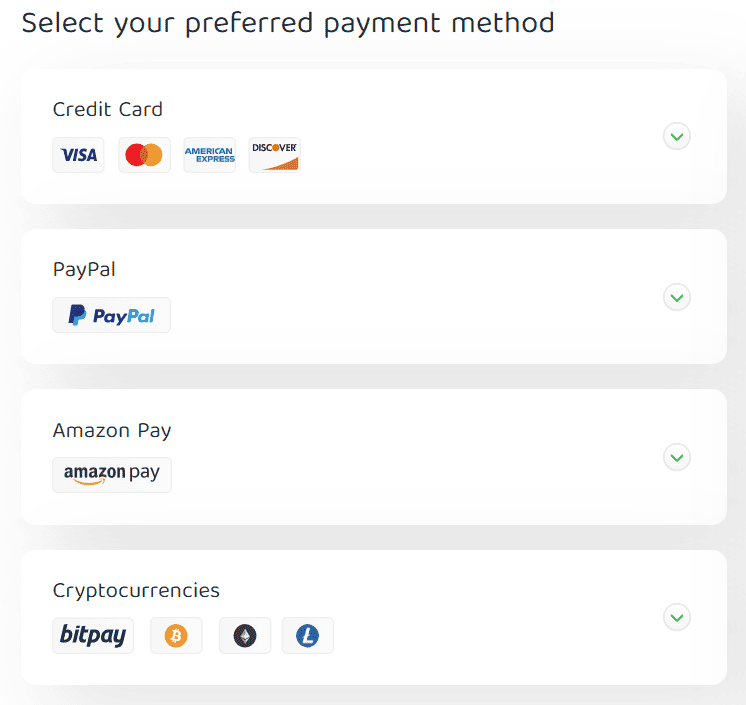
Task: Select the Cryptocurrencies label text
Action: coord(136,590)
